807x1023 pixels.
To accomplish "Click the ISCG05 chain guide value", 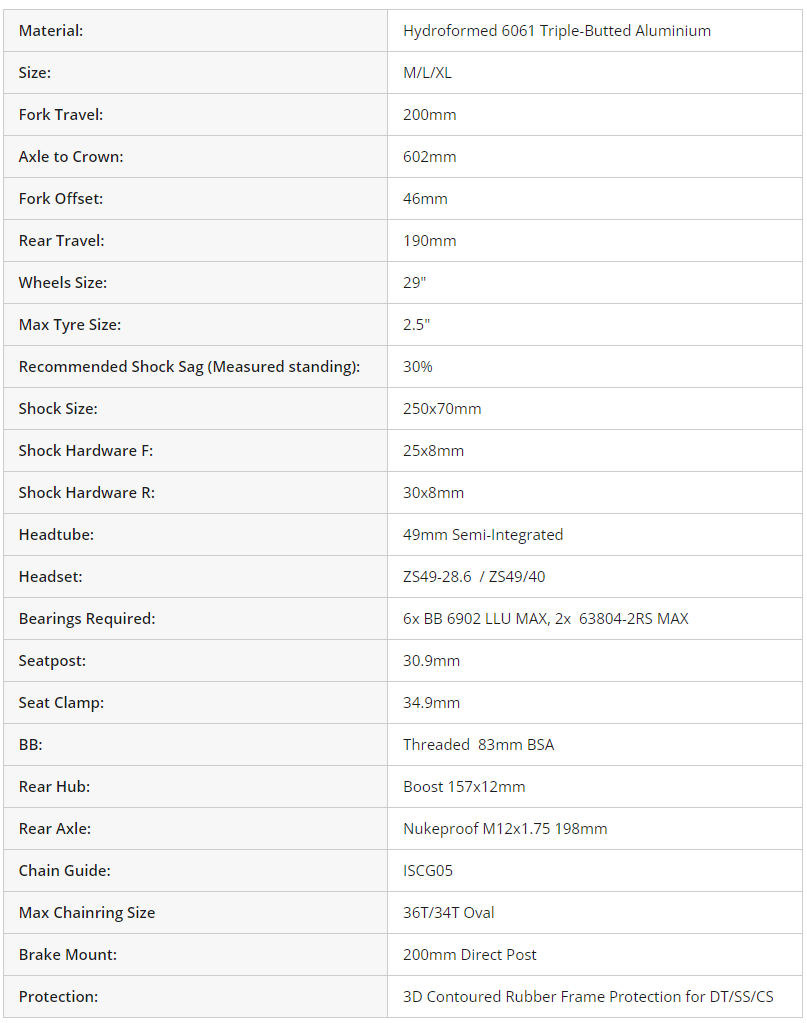I will click(x=428, y=871).
